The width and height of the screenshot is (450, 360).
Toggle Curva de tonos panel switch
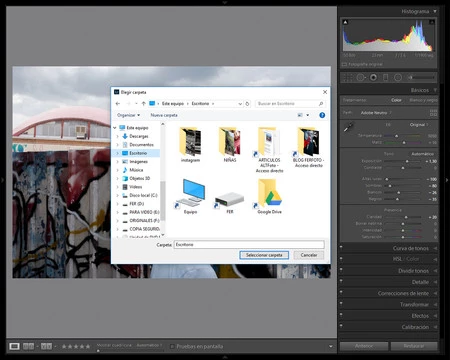pyautogui.click(x=341, y=247)
